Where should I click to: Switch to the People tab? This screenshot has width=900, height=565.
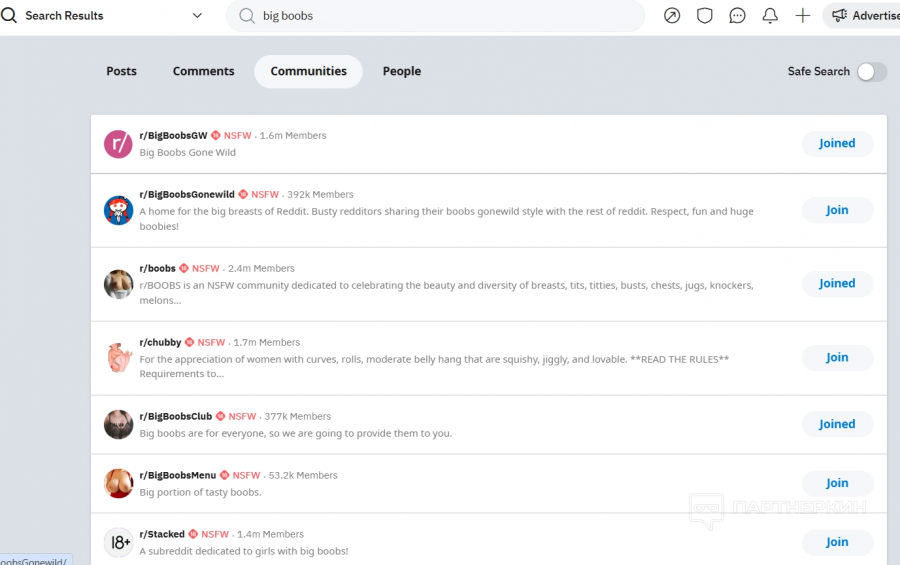click(x=402, y=71)
